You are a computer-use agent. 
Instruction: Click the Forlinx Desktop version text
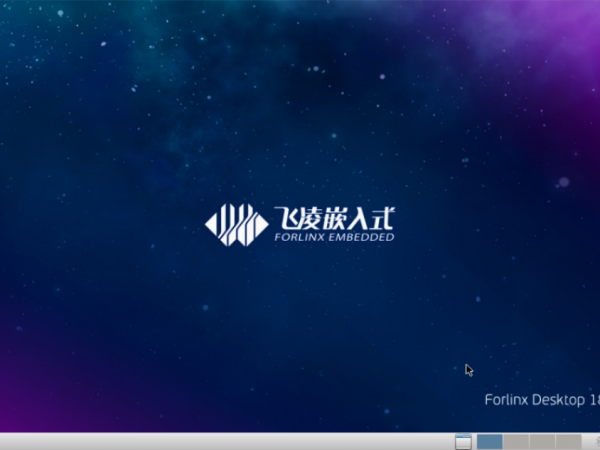click(x=541, y=400)
